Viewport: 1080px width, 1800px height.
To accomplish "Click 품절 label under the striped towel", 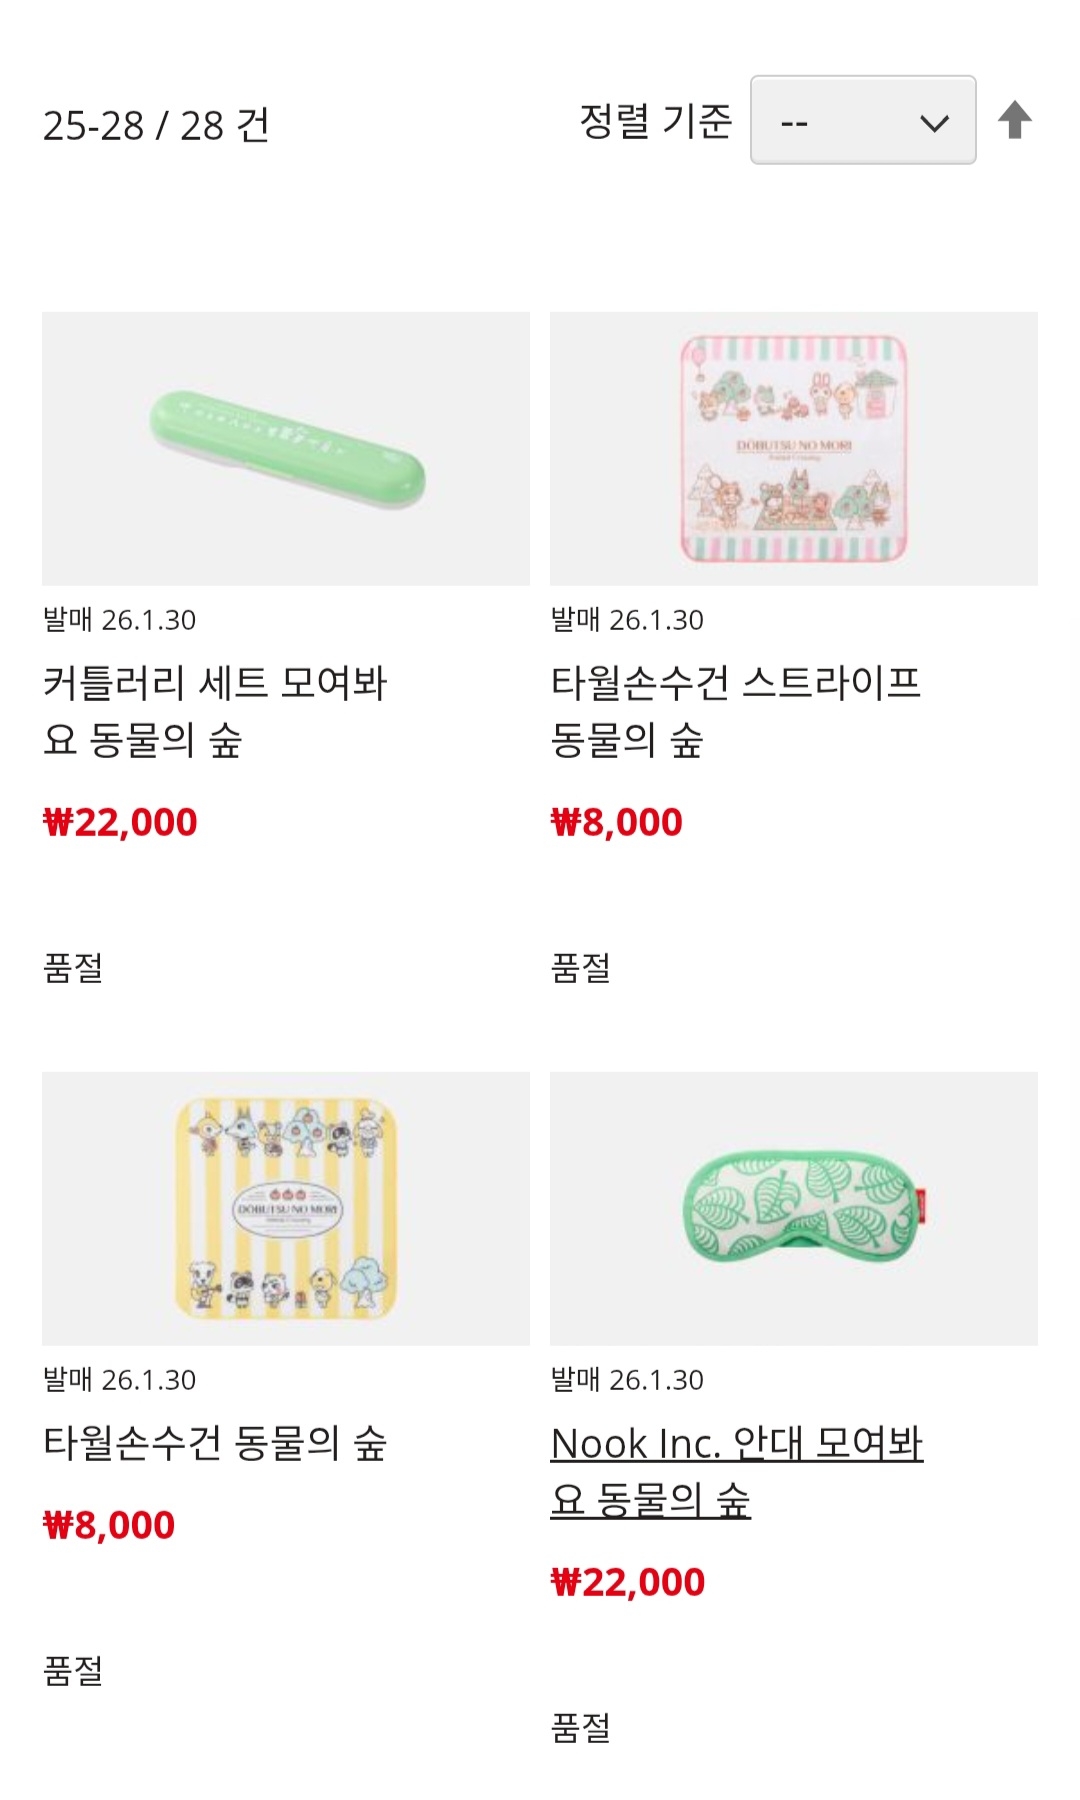I will pyautogui.click(x=581, y=967).
